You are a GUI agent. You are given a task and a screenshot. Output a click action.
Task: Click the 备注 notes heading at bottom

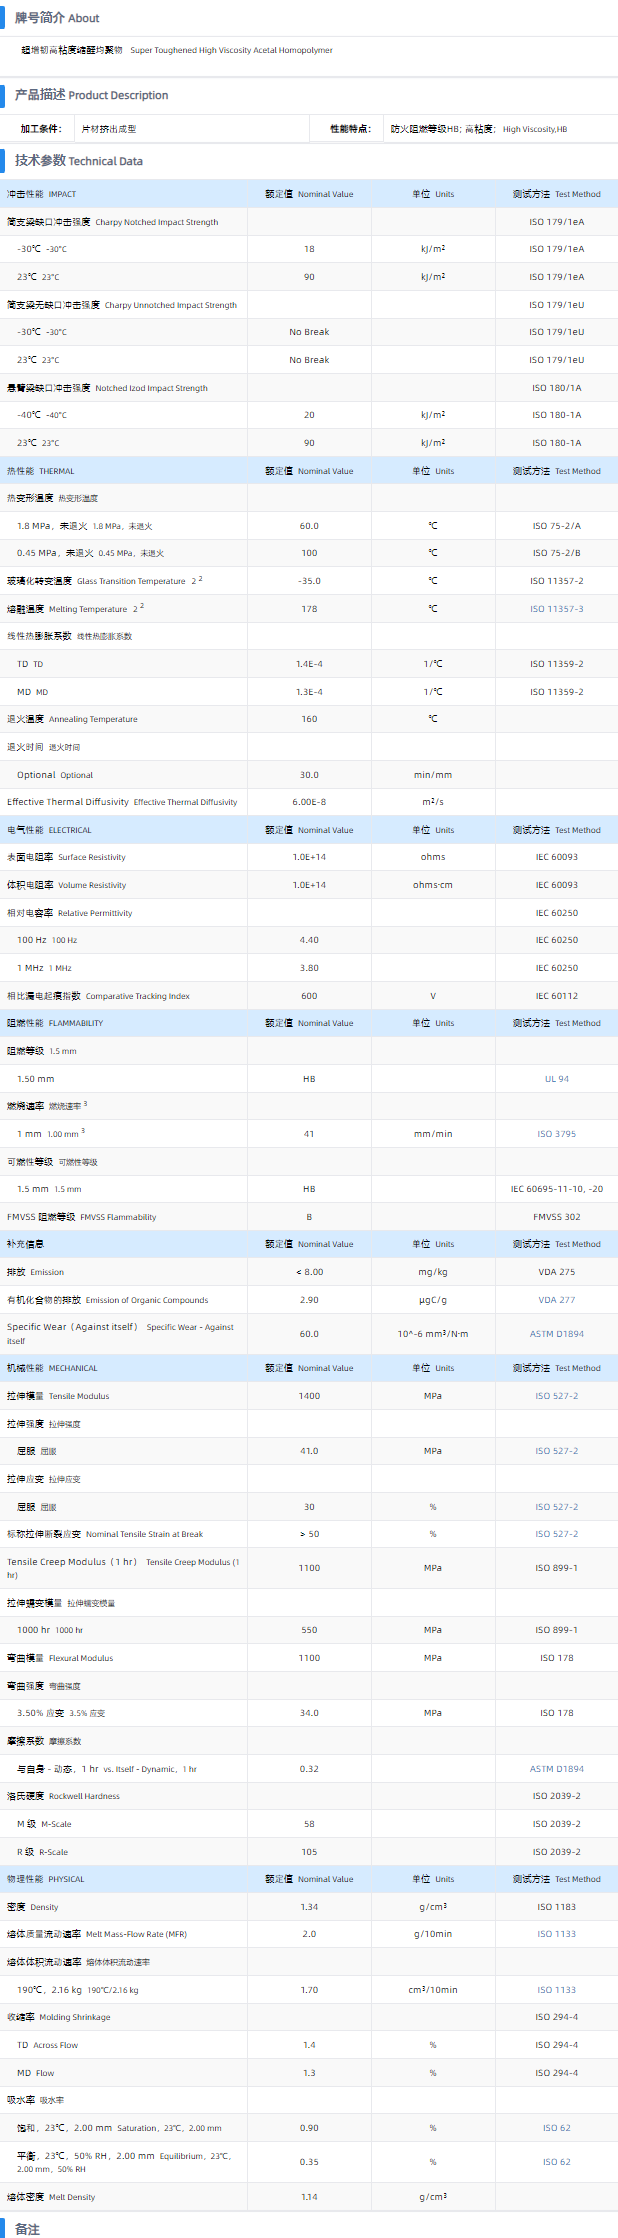[27, 2229]
